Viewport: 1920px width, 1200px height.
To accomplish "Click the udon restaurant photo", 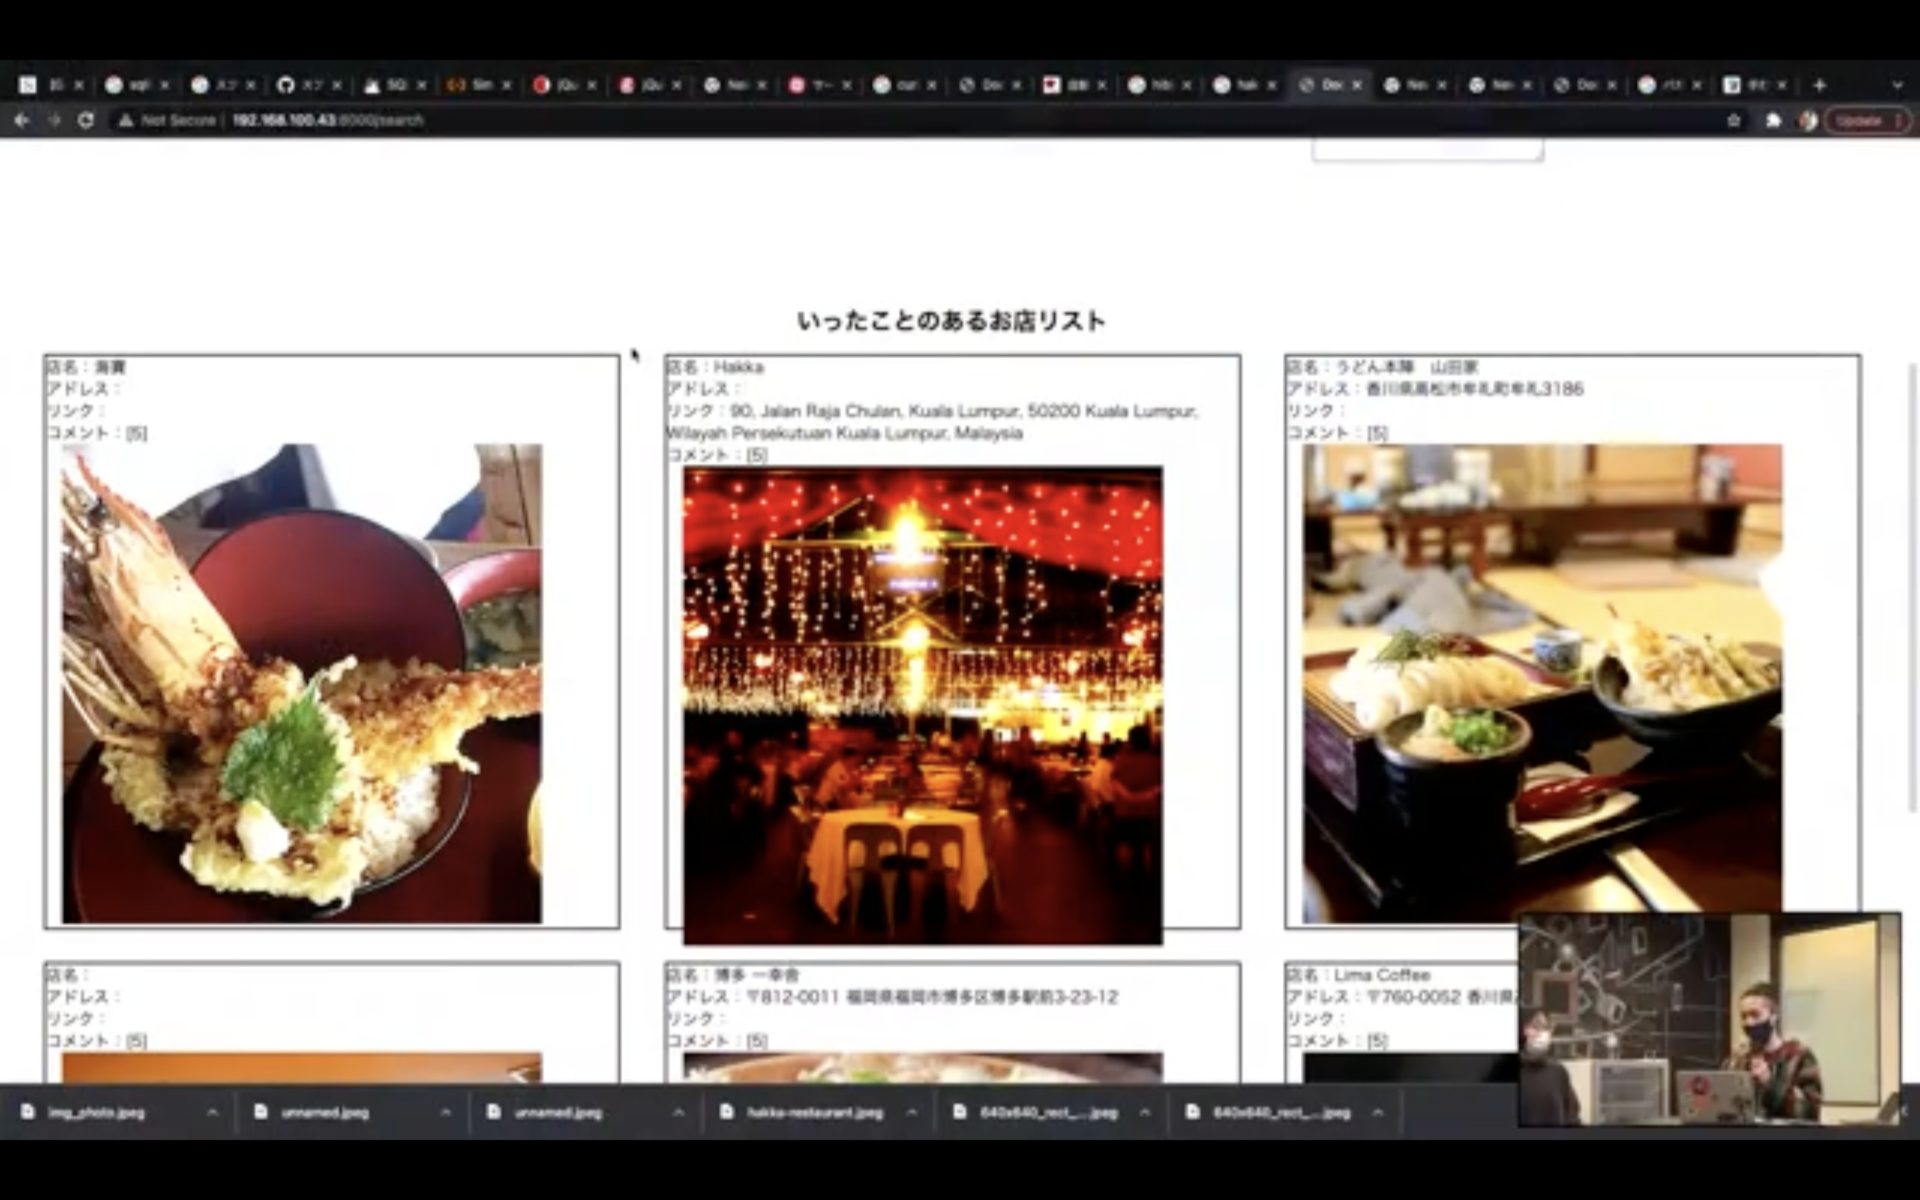I will [1541, 683].
